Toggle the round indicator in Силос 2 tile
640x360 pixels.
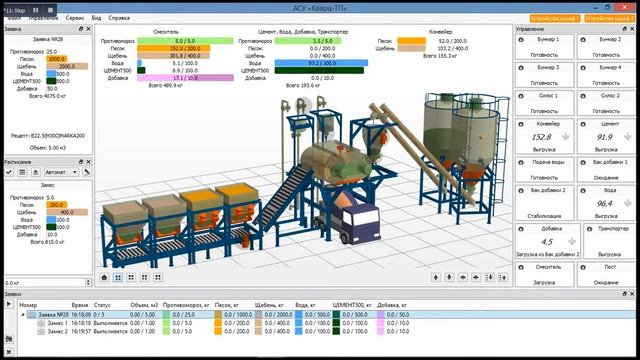coord(583,96)
